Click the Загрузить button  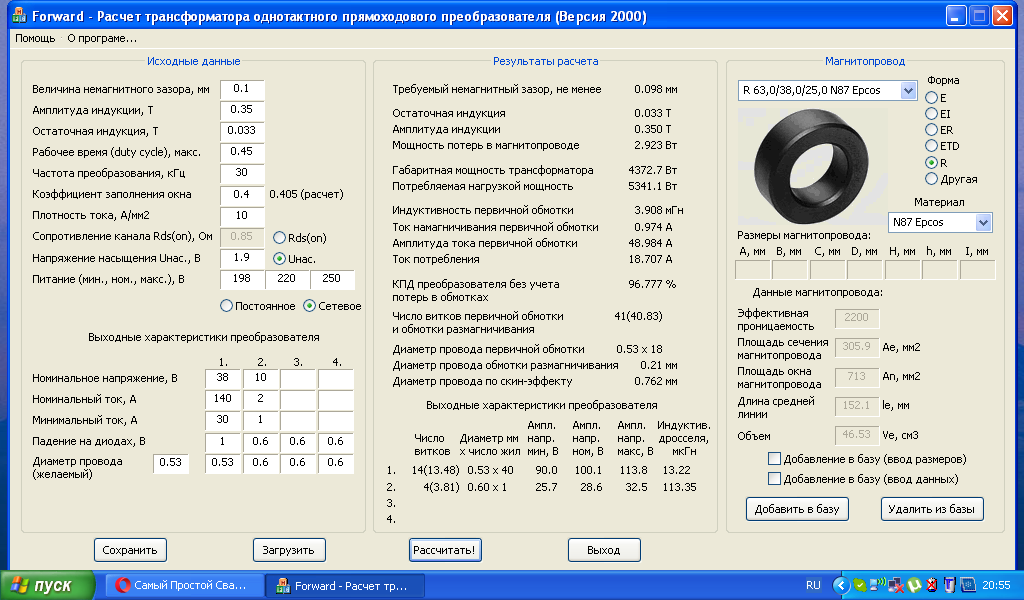(289, 550)
